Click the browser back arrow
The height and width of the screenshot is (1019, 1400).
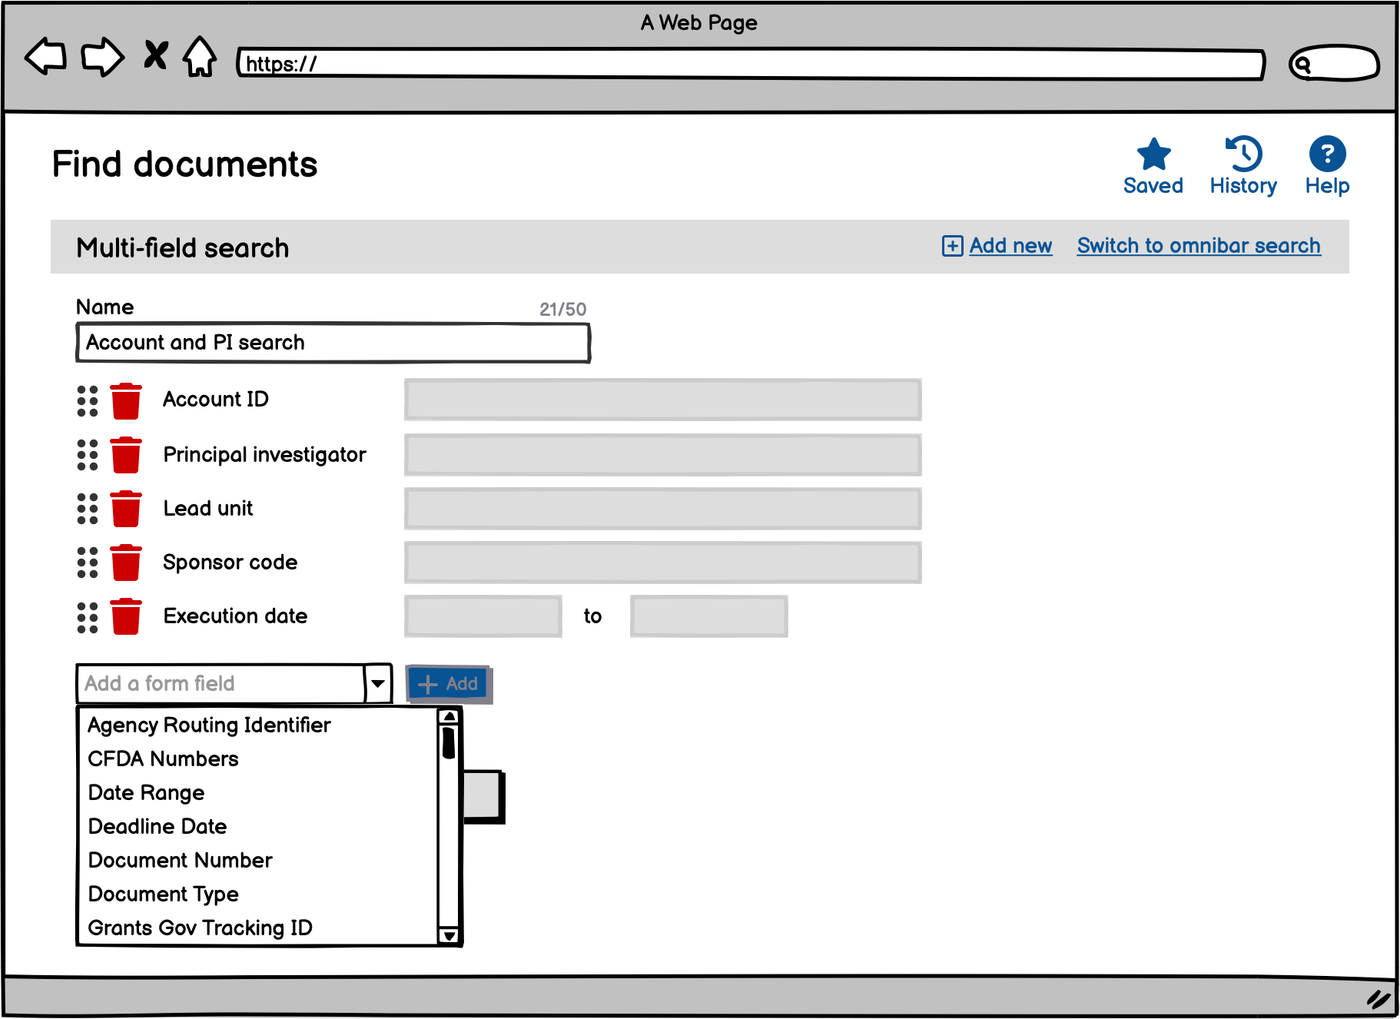tap(45, 57)
